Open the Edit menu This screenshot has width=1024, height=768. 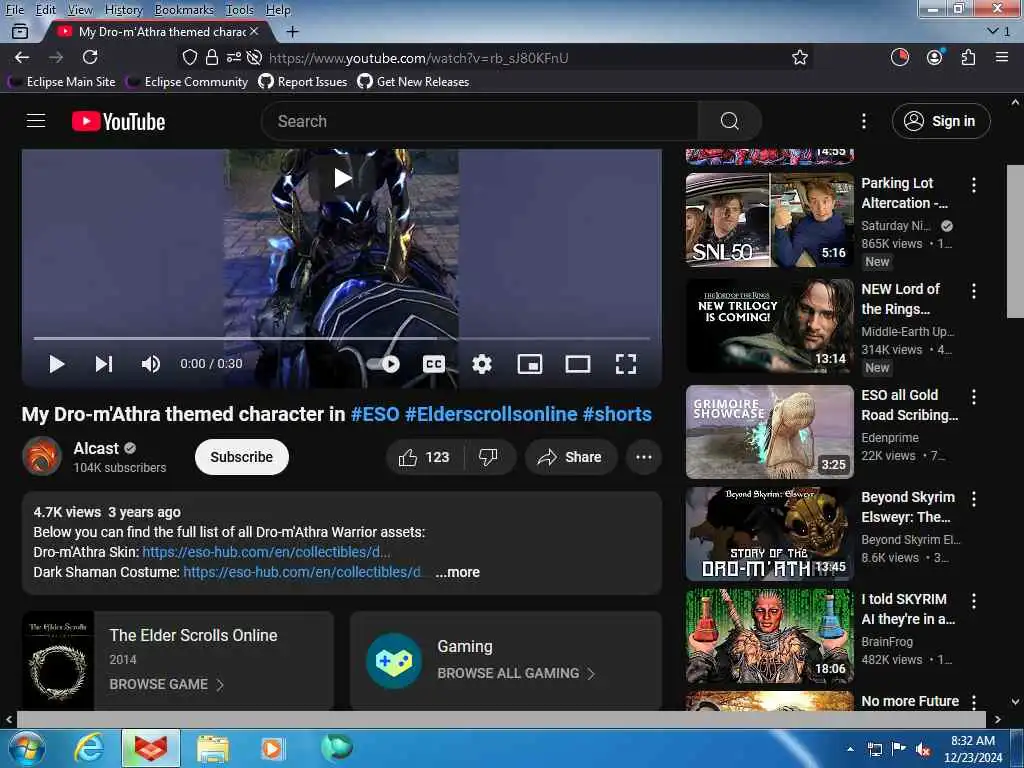pos(46,10)
